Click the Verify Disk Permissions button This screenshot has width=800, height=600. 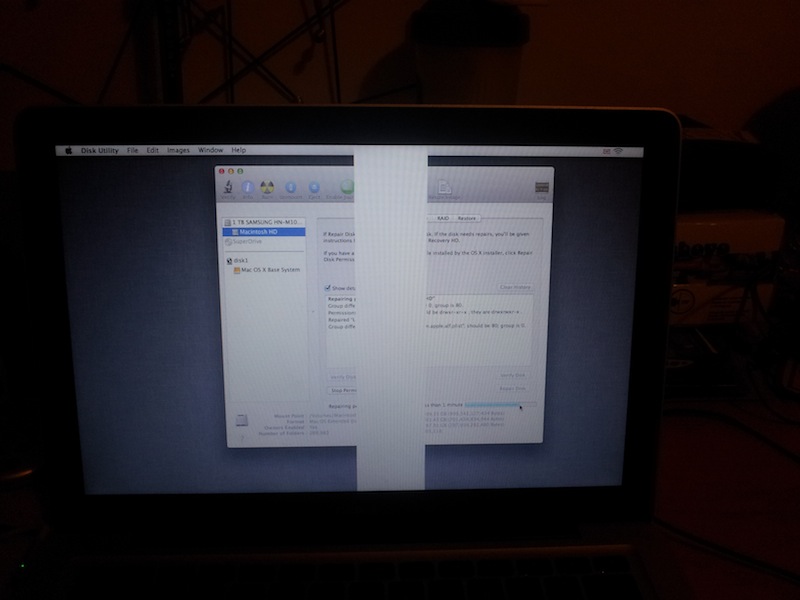pyautogui.click(x=342, y=377)
